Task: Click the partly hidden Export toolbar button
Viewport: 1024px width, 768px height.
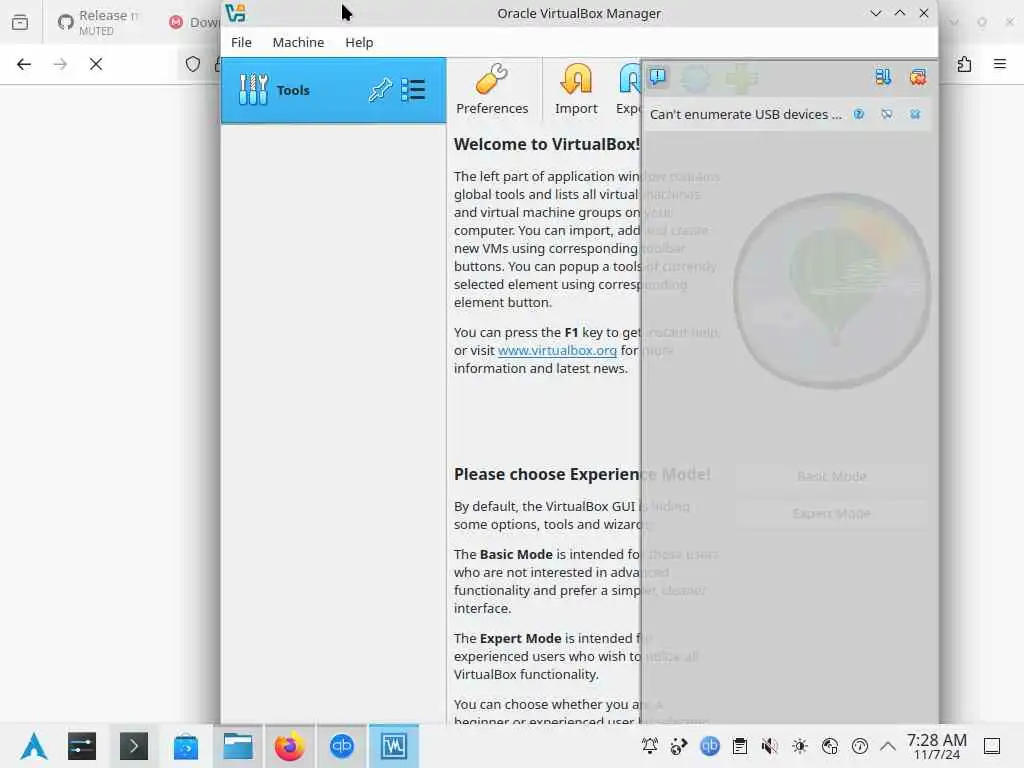Action: coord(628,89)
